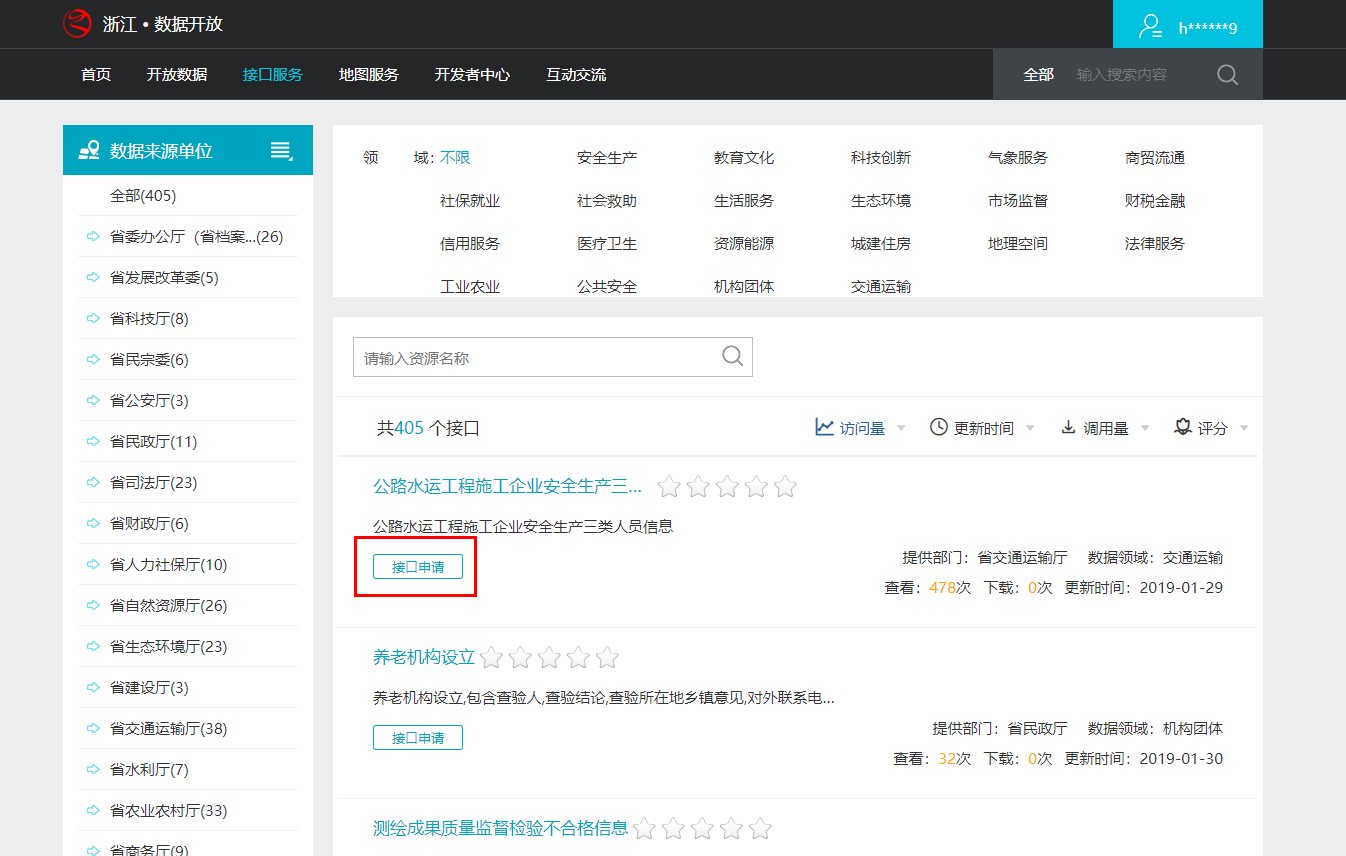Click the search icon in the resource name box
This screenshot has width=1346, height=856.
pos(733,357)
